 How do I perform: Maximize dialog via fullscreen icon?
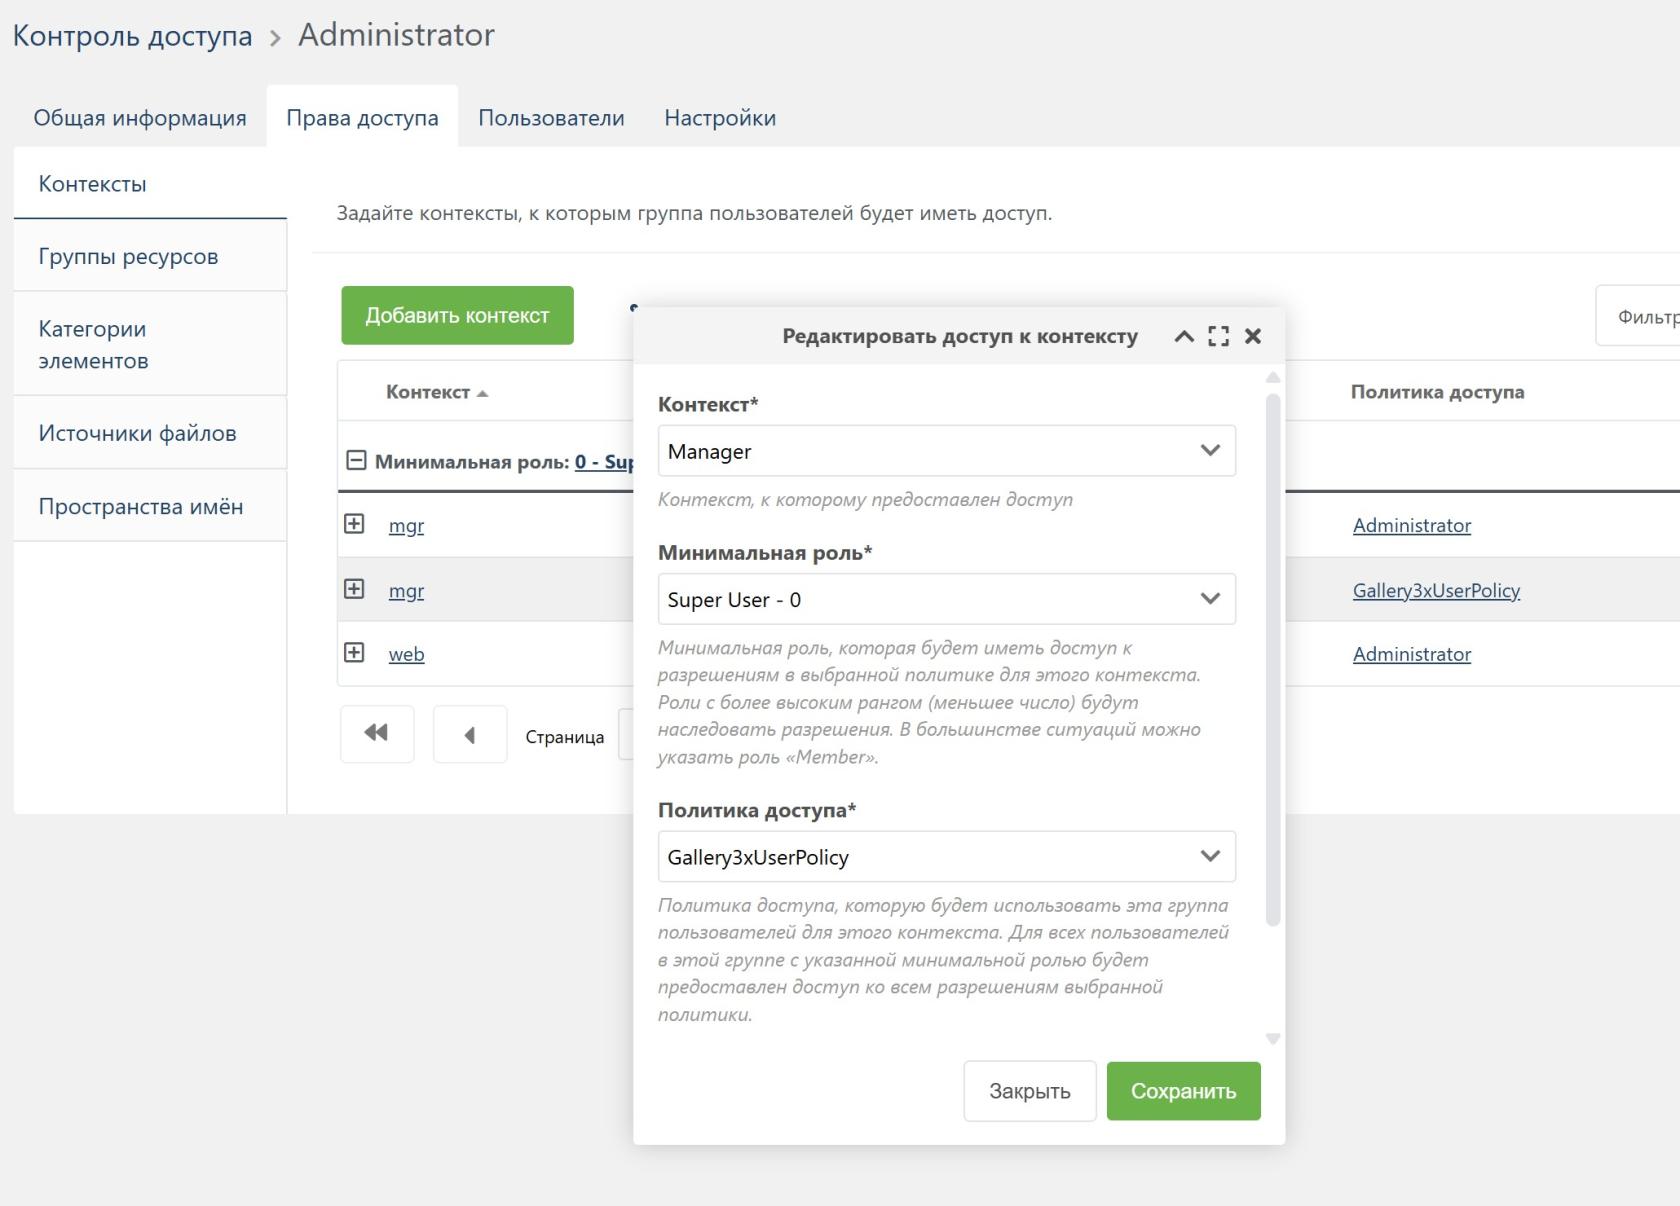[x=1217, y=337]
